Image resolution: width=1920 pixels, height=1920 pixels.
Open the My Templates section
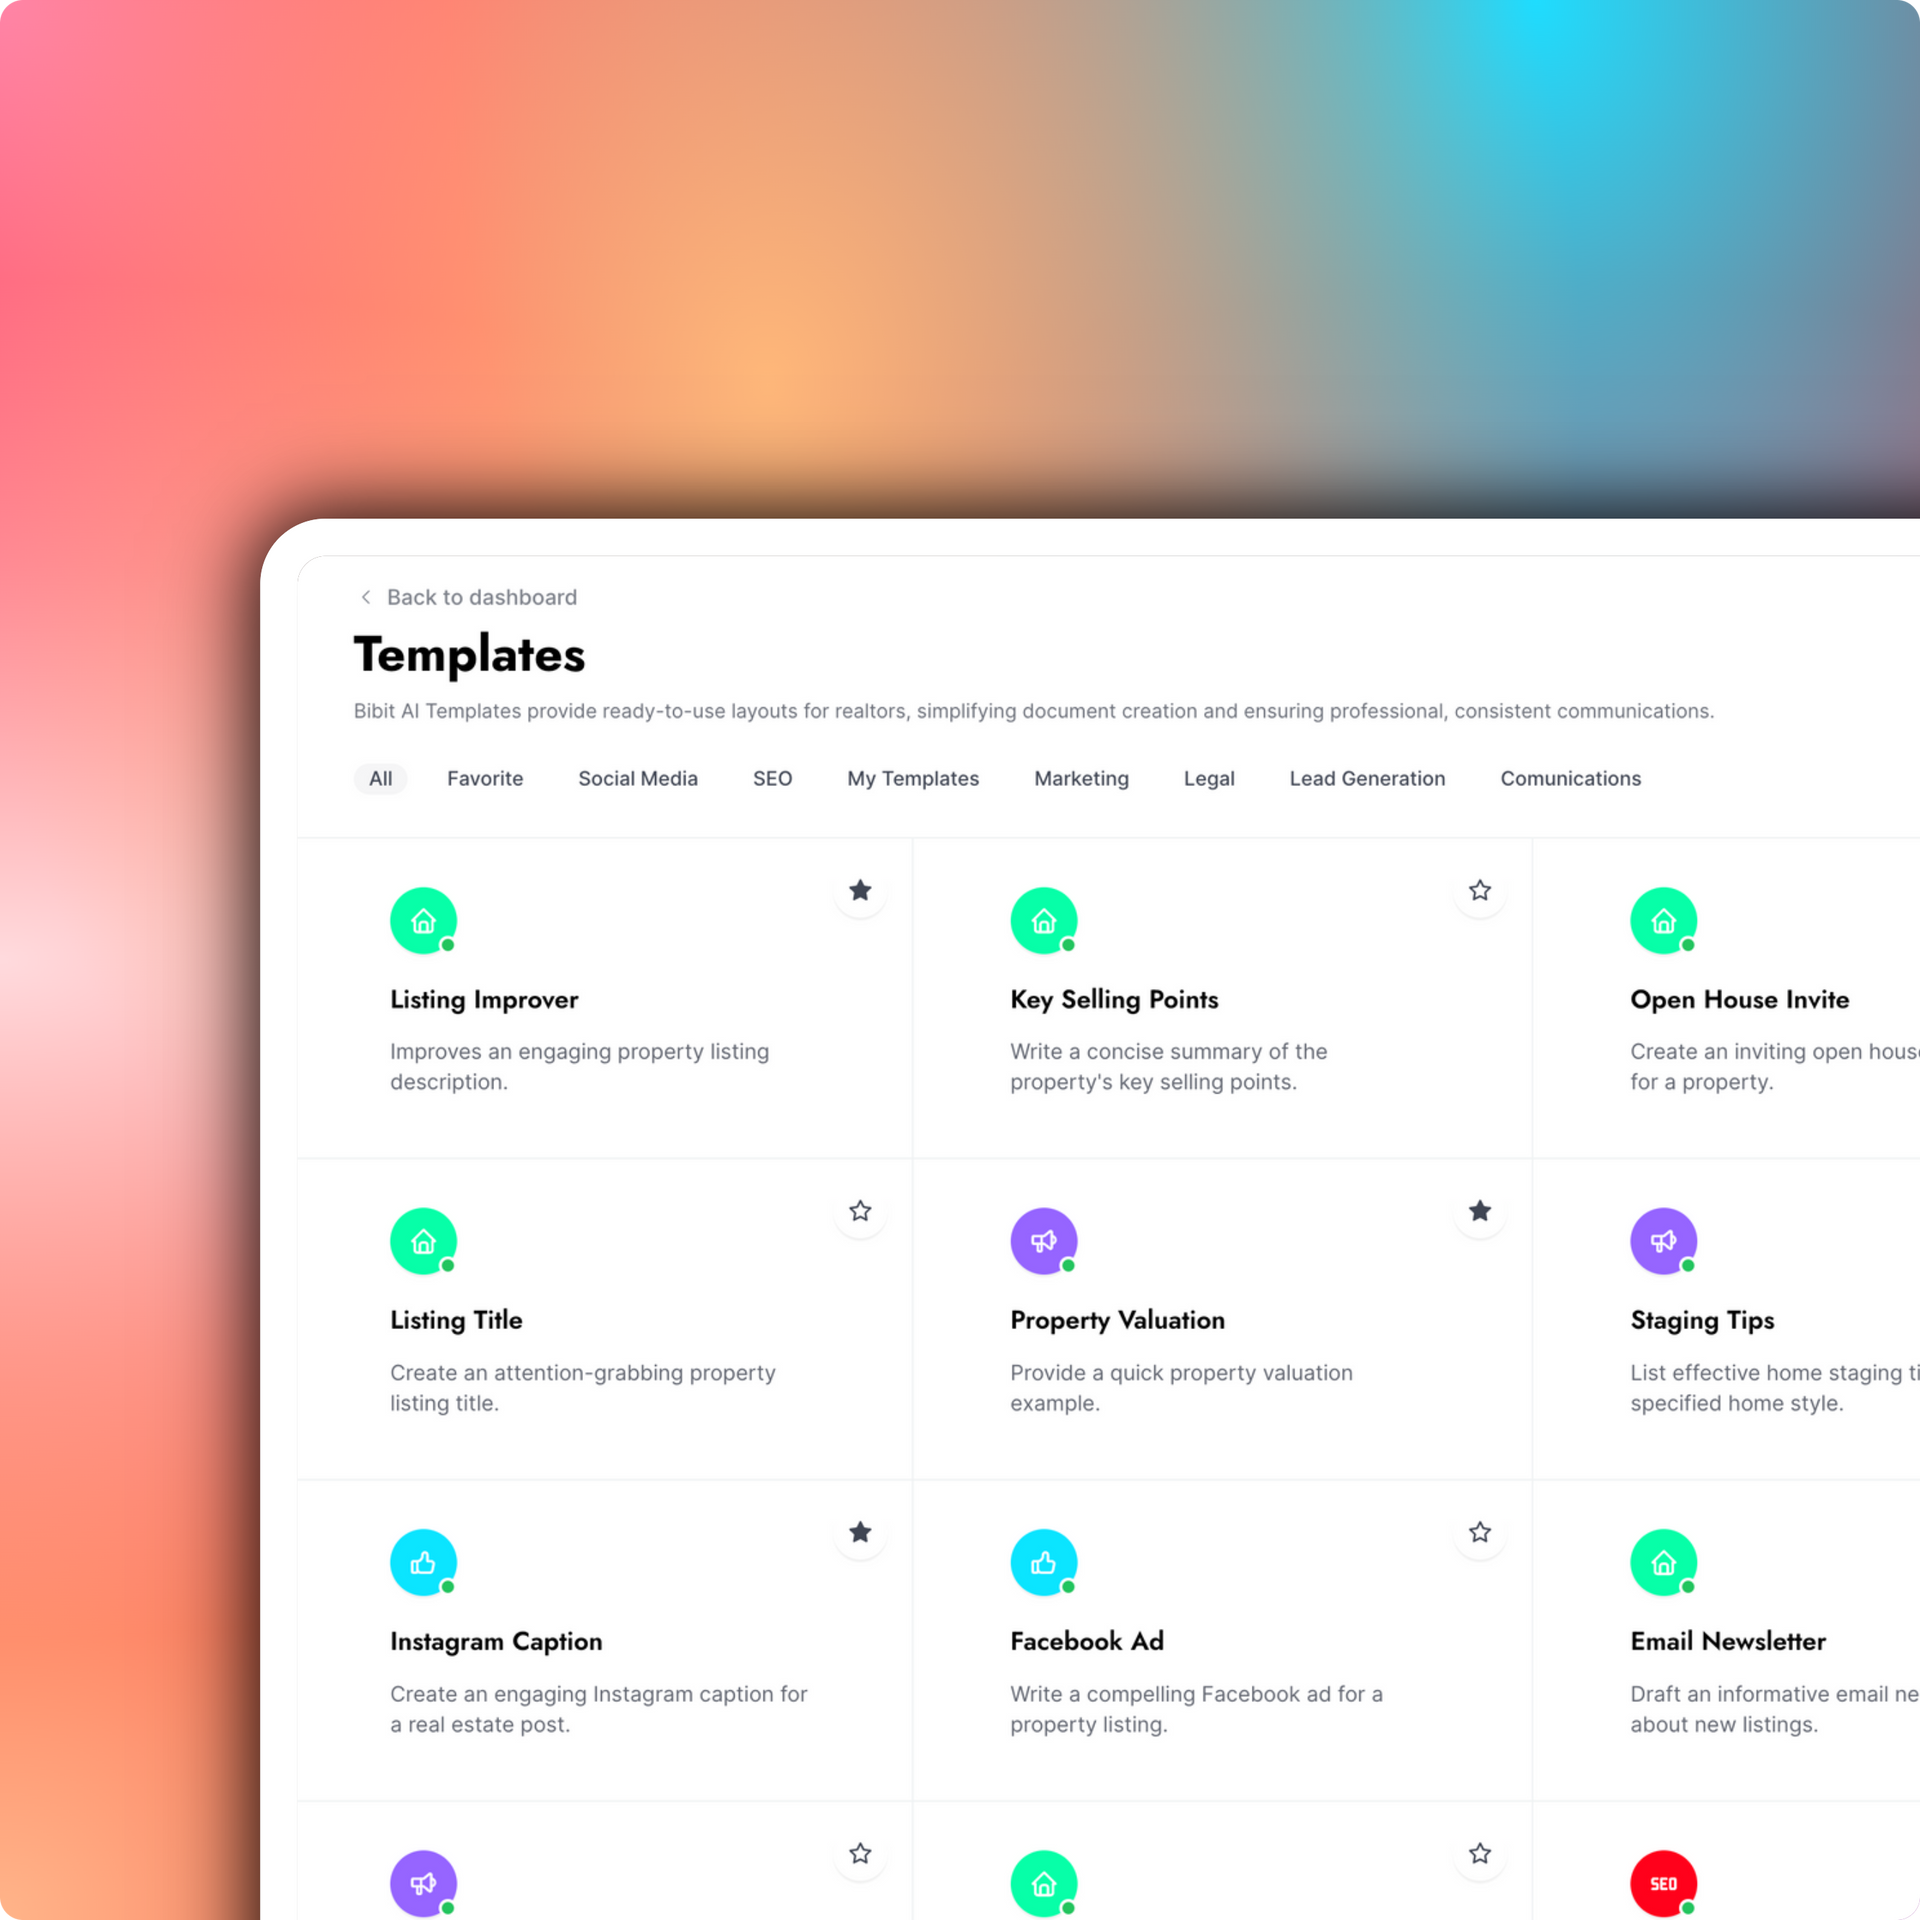pyautogui.click(x=913, y=779)
